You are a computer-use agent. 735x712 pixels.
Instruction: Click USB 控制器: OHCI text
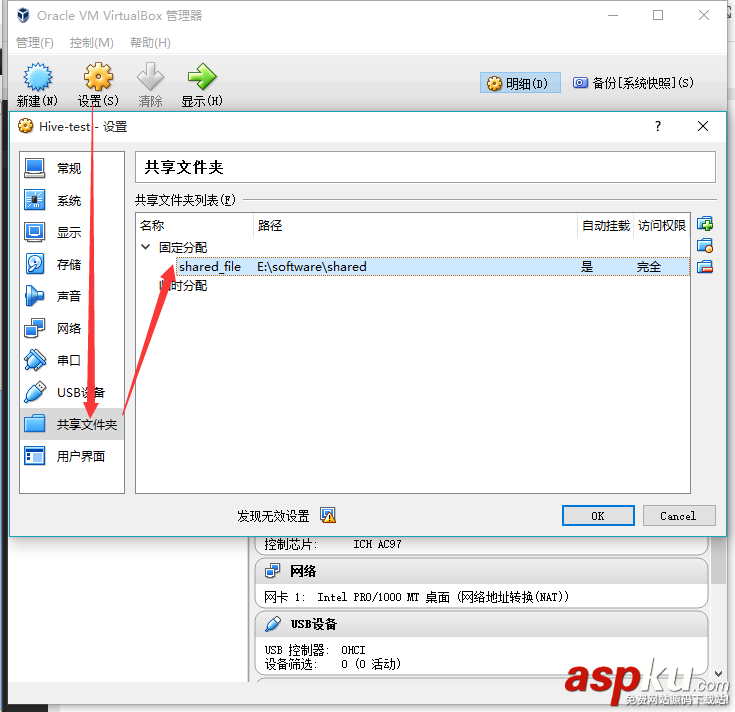point(315,650)
